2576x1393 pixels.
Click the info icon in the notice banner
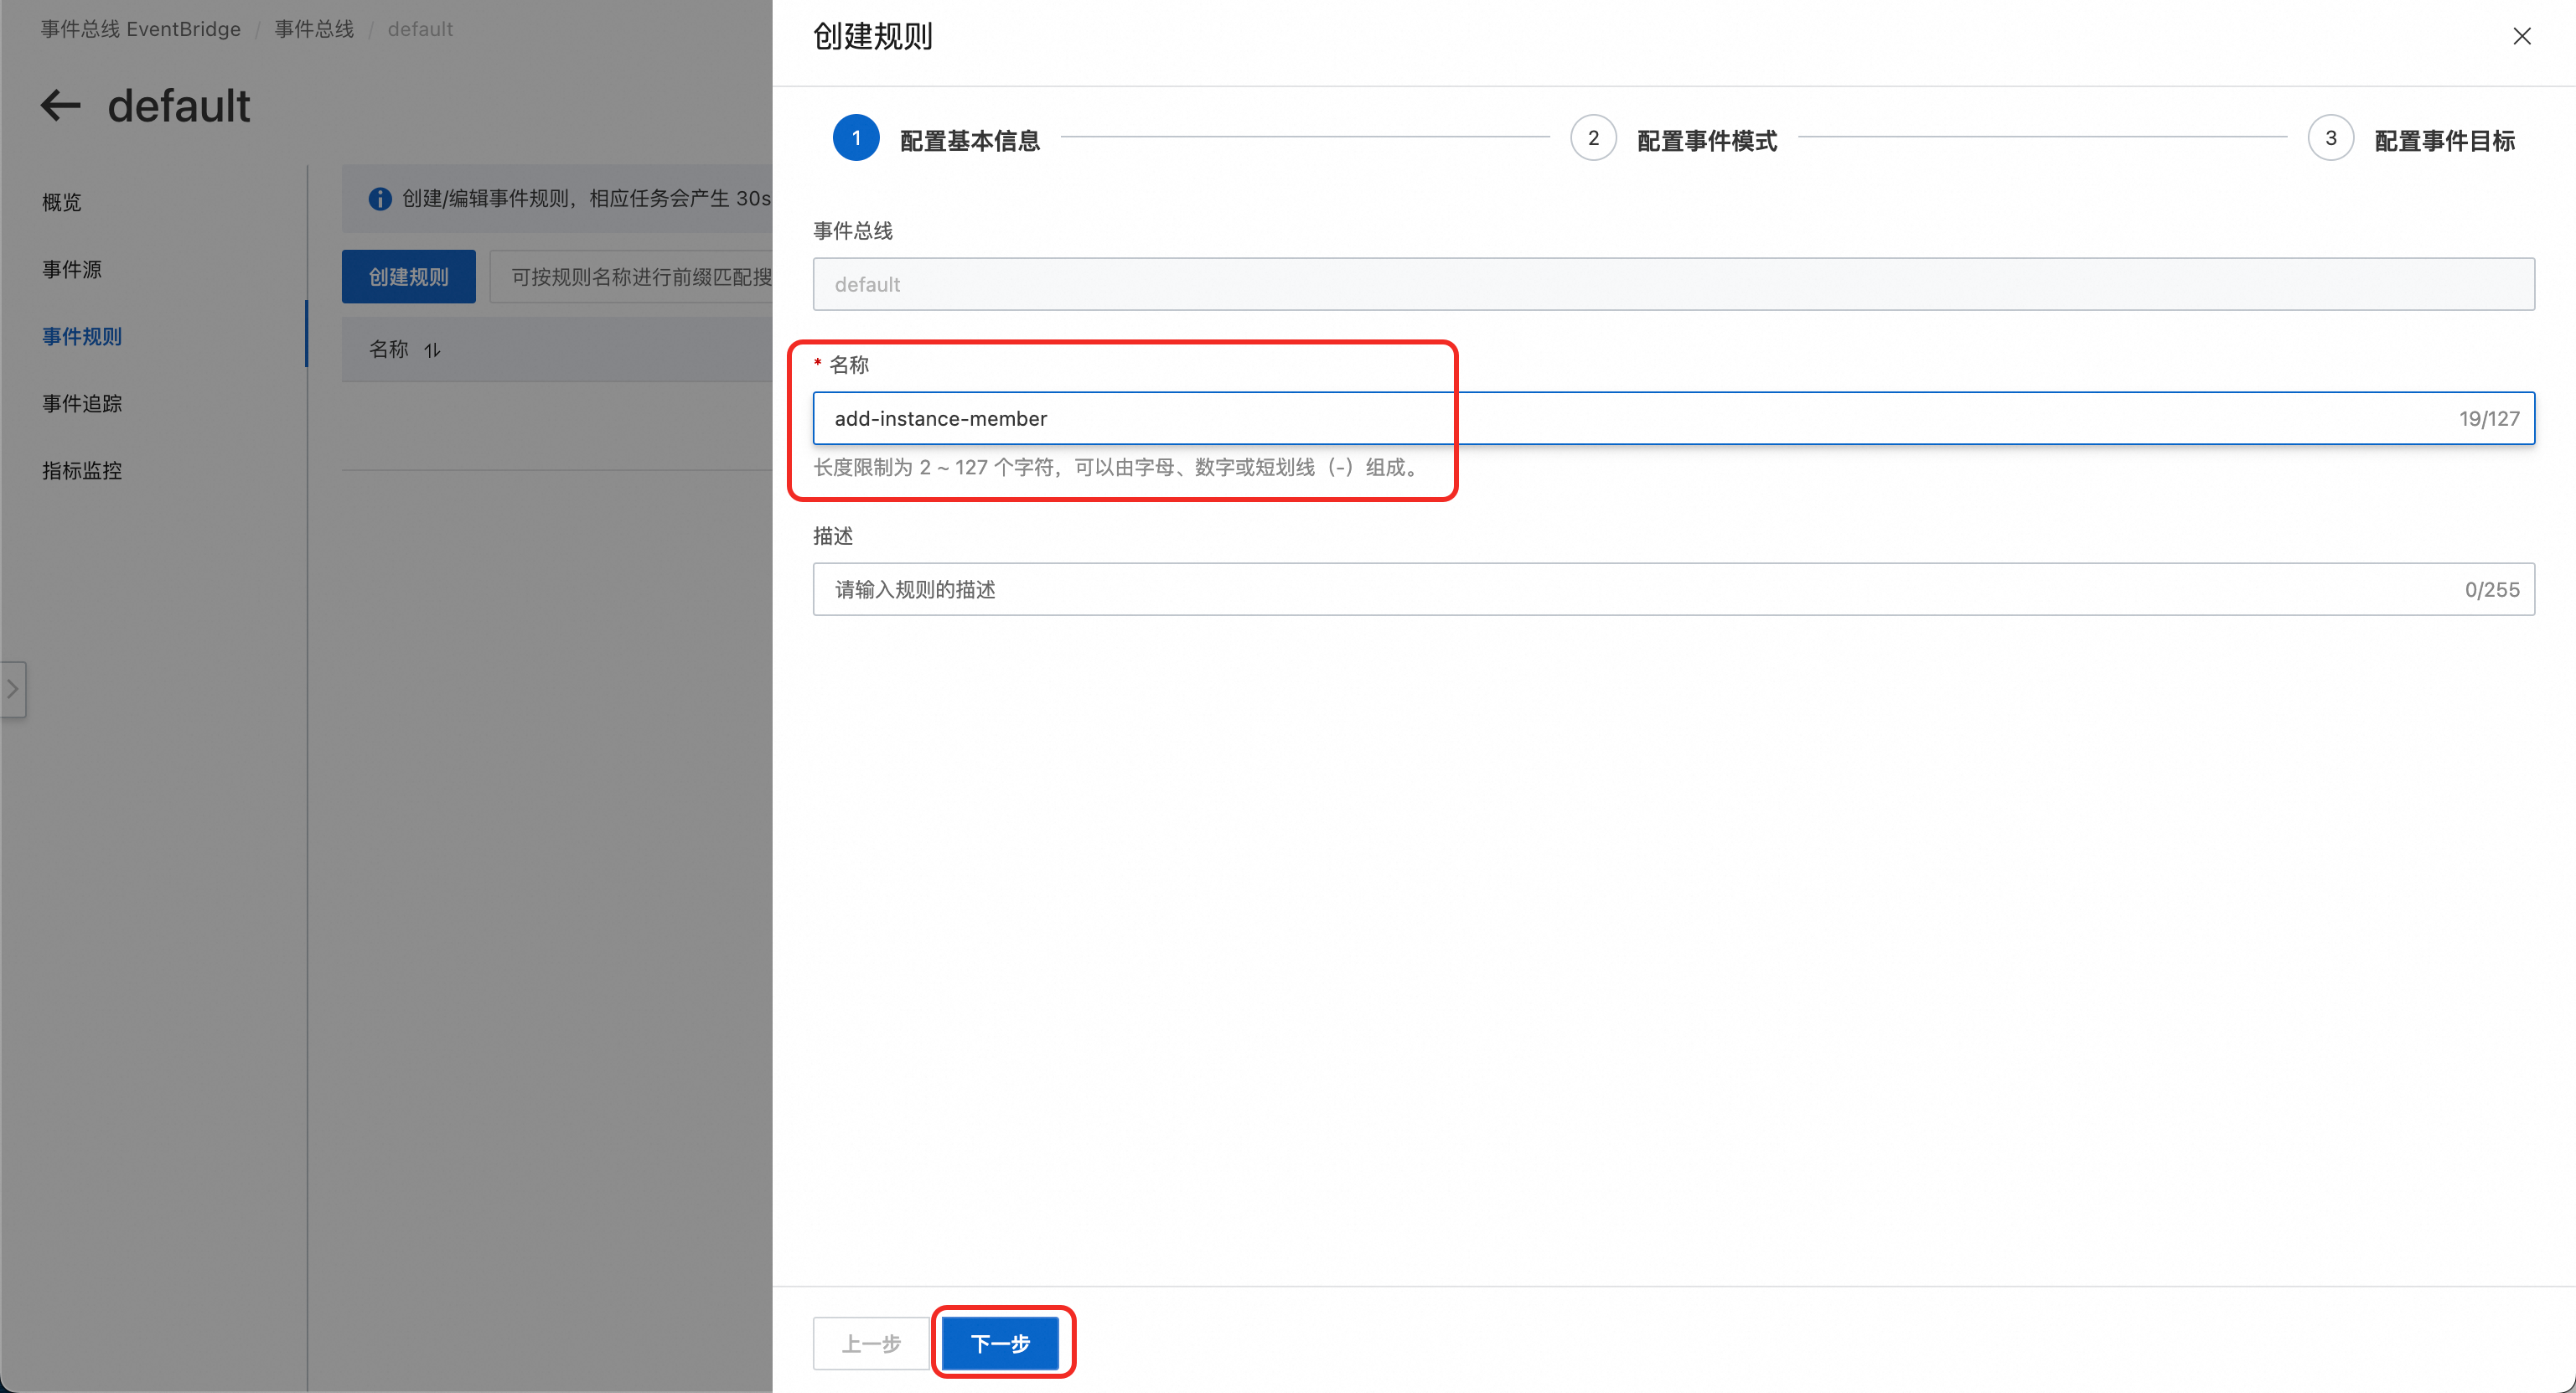[x=379, y=199]
